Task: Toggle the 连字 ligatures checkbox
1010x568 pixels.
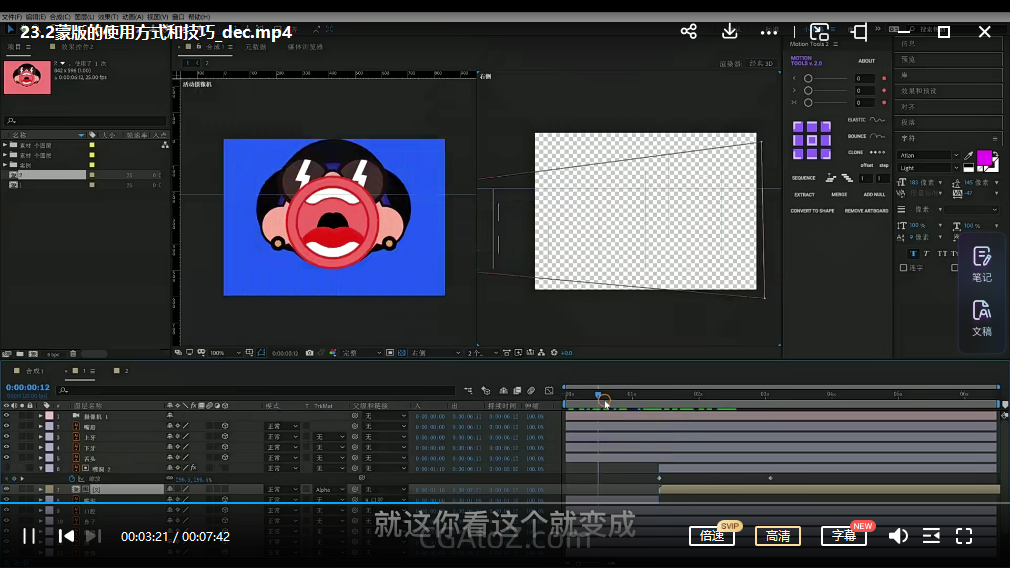Action: [x=904, y=268]
